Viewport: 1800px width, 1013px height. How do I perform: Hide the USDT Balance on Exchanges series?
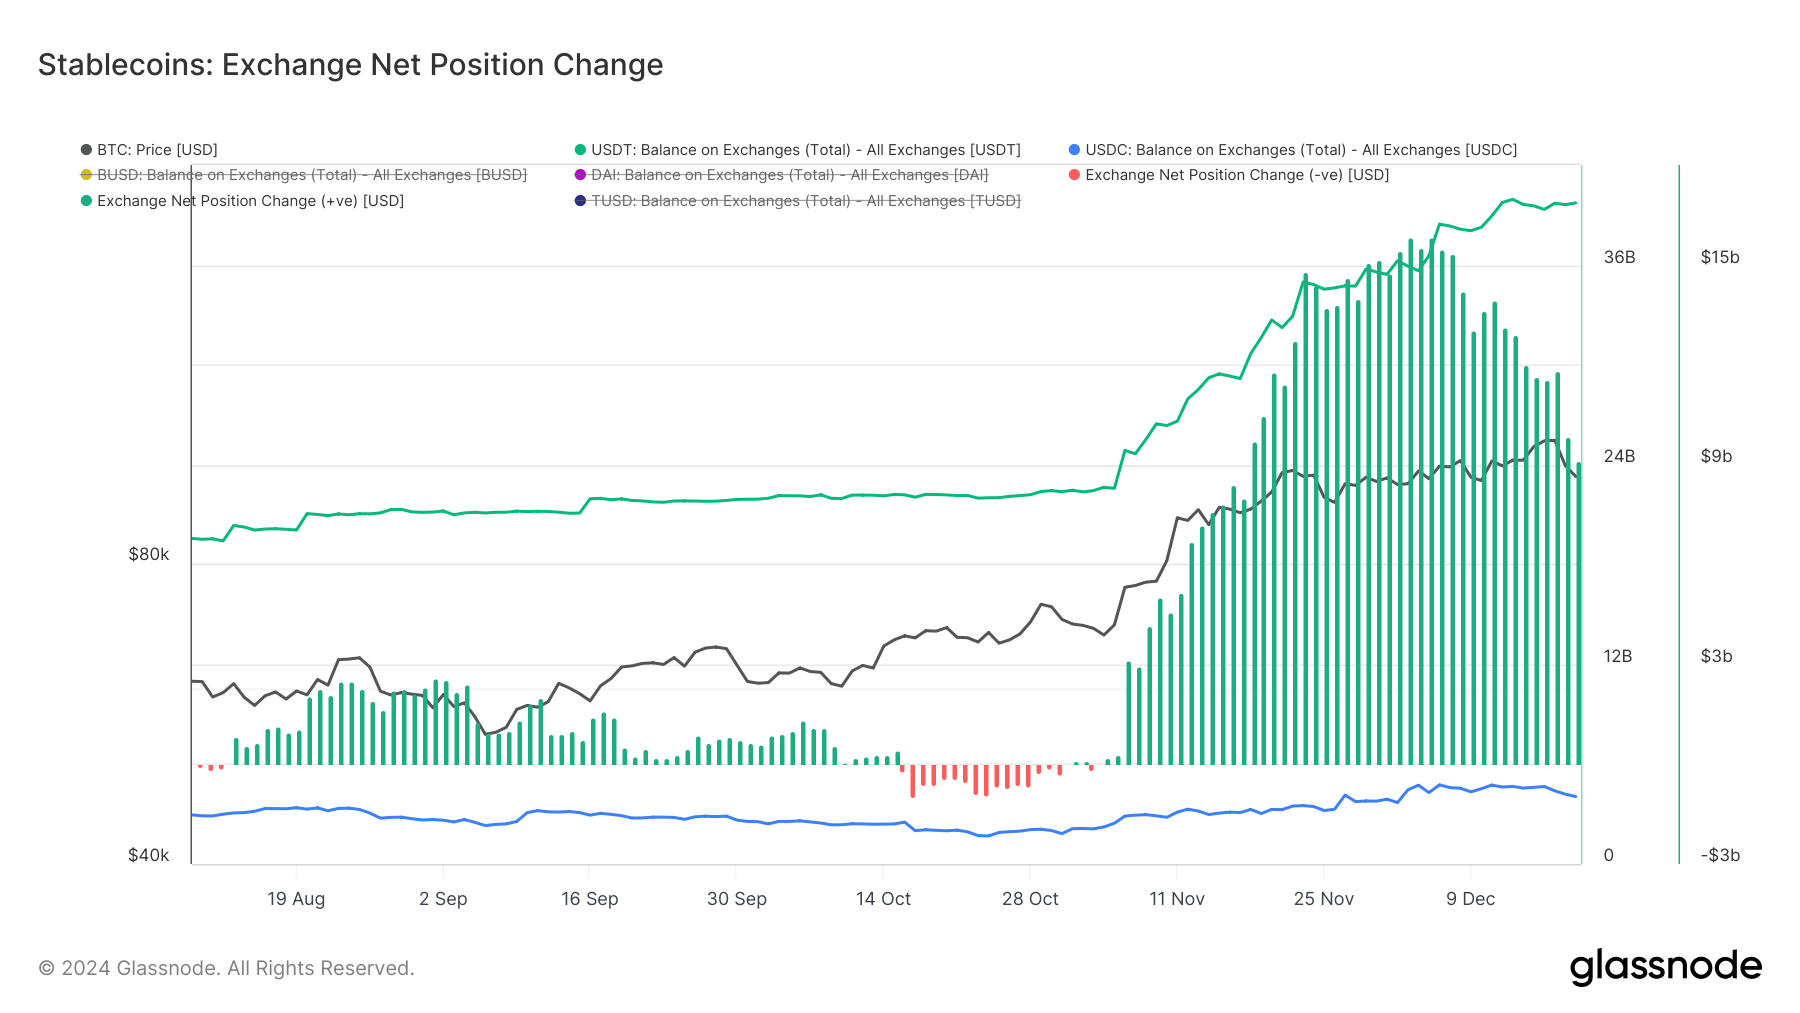coord(805,150)
